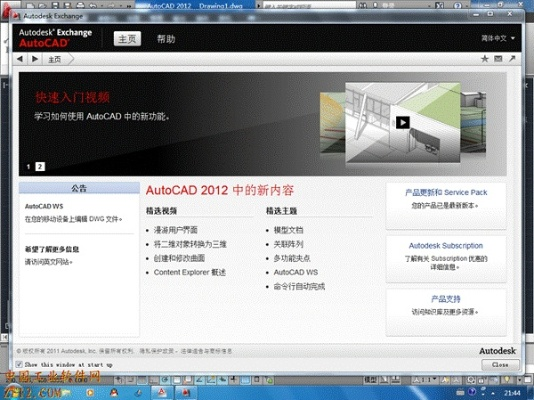Show hidden tray icons arrow
This screenshot has width=534, height=400.
click(x=493, y=393)
